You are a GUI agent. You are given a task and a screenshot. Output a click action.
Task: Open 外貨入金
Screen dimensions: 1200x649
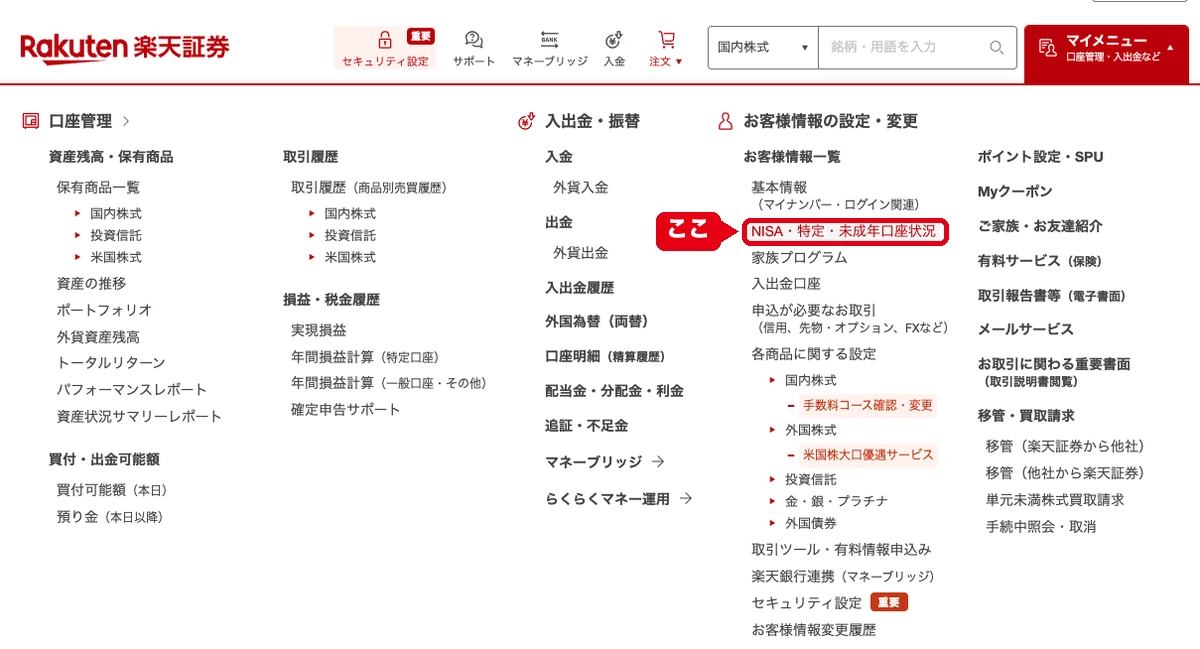point(580,187)
